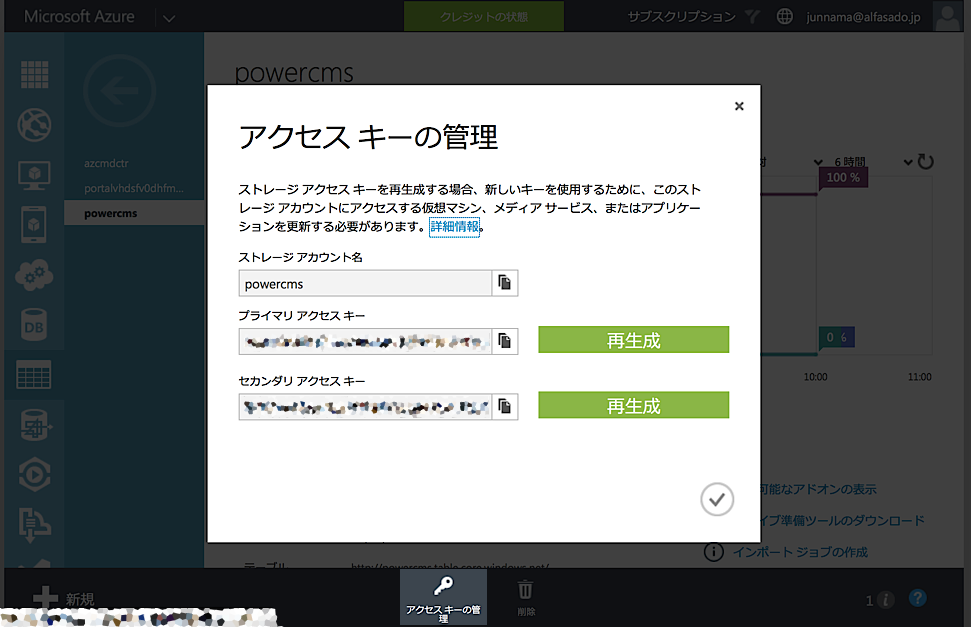Select the primary access key field
Viewport: 971px width, 627px height.
click(x=365, y=341)
